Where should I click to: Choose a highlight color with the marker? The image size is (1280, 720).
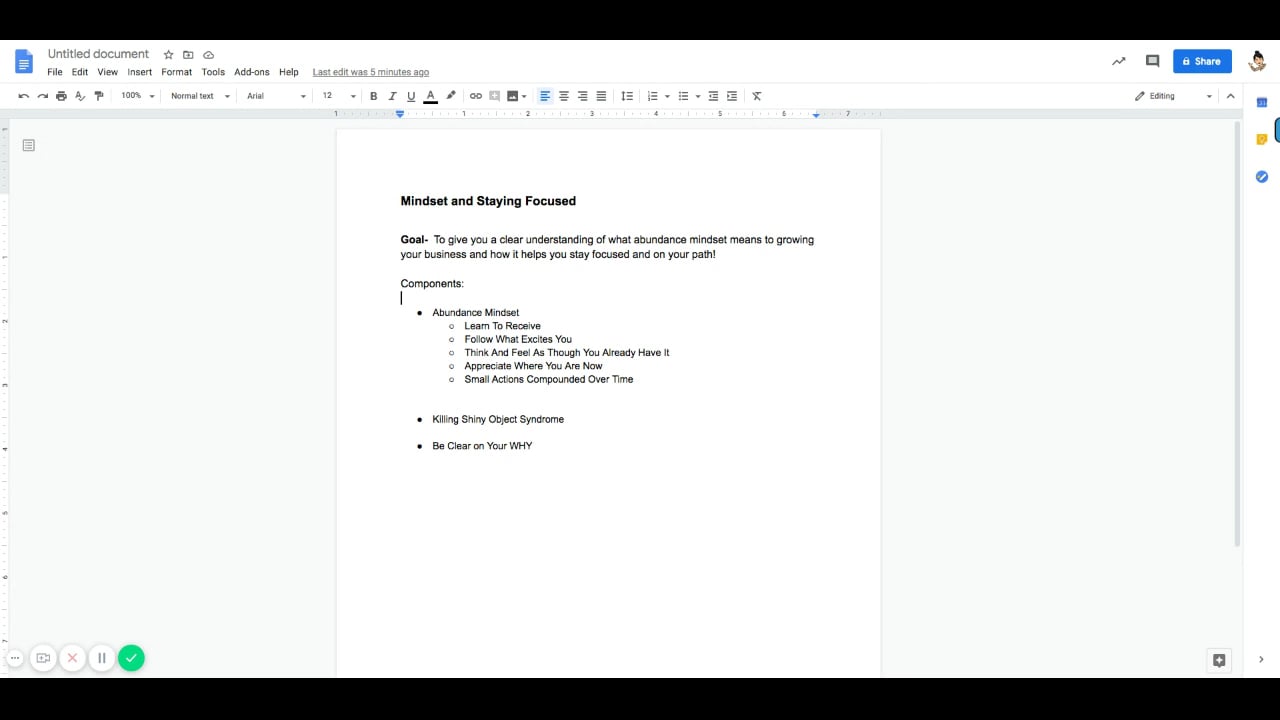[x=451, y=96]
